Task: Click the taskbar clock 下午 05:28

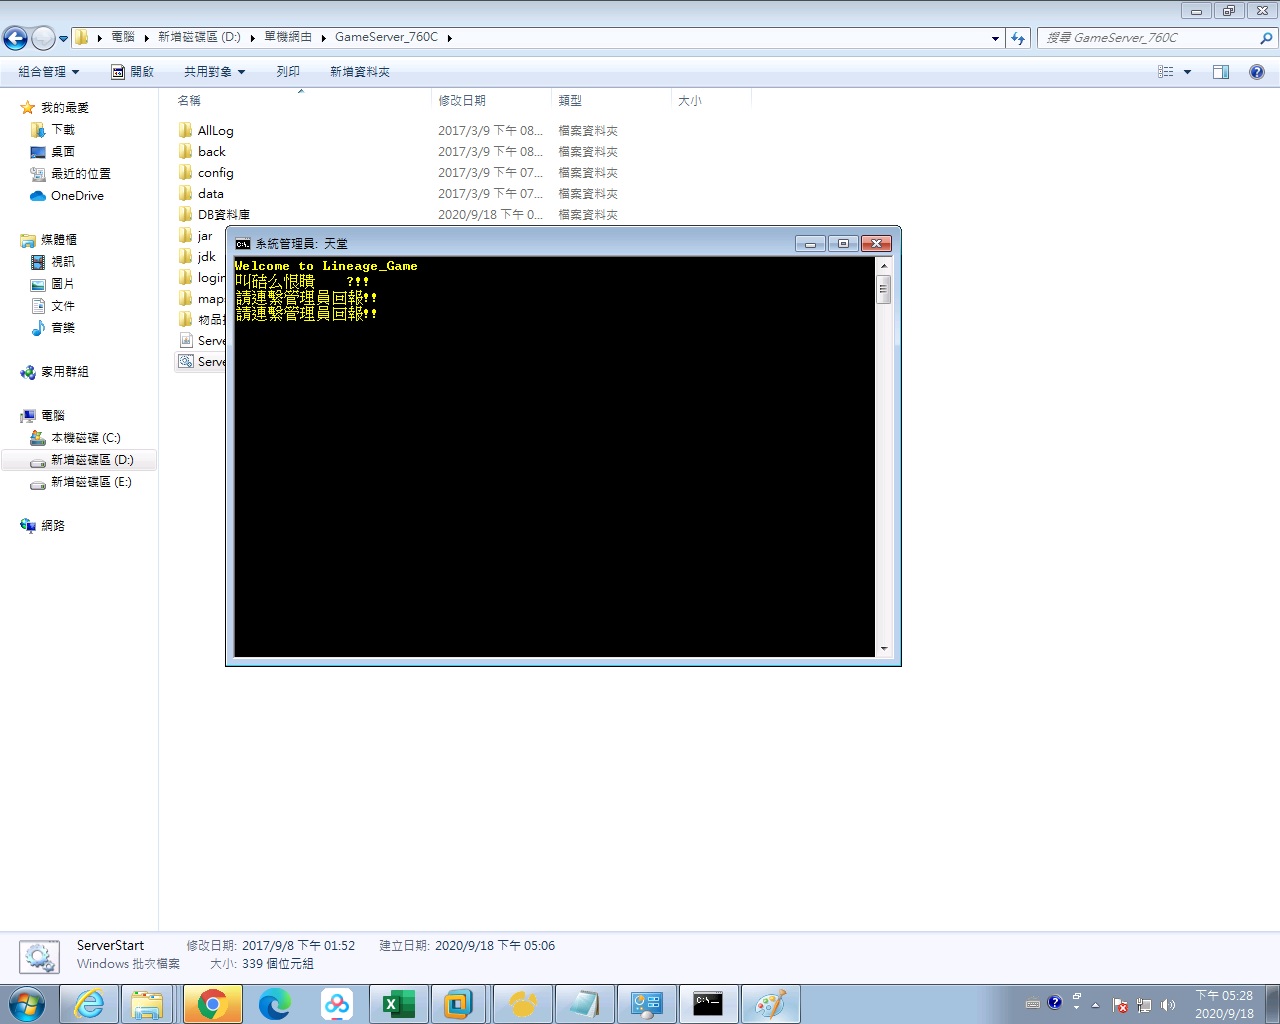Action: 1224,996
